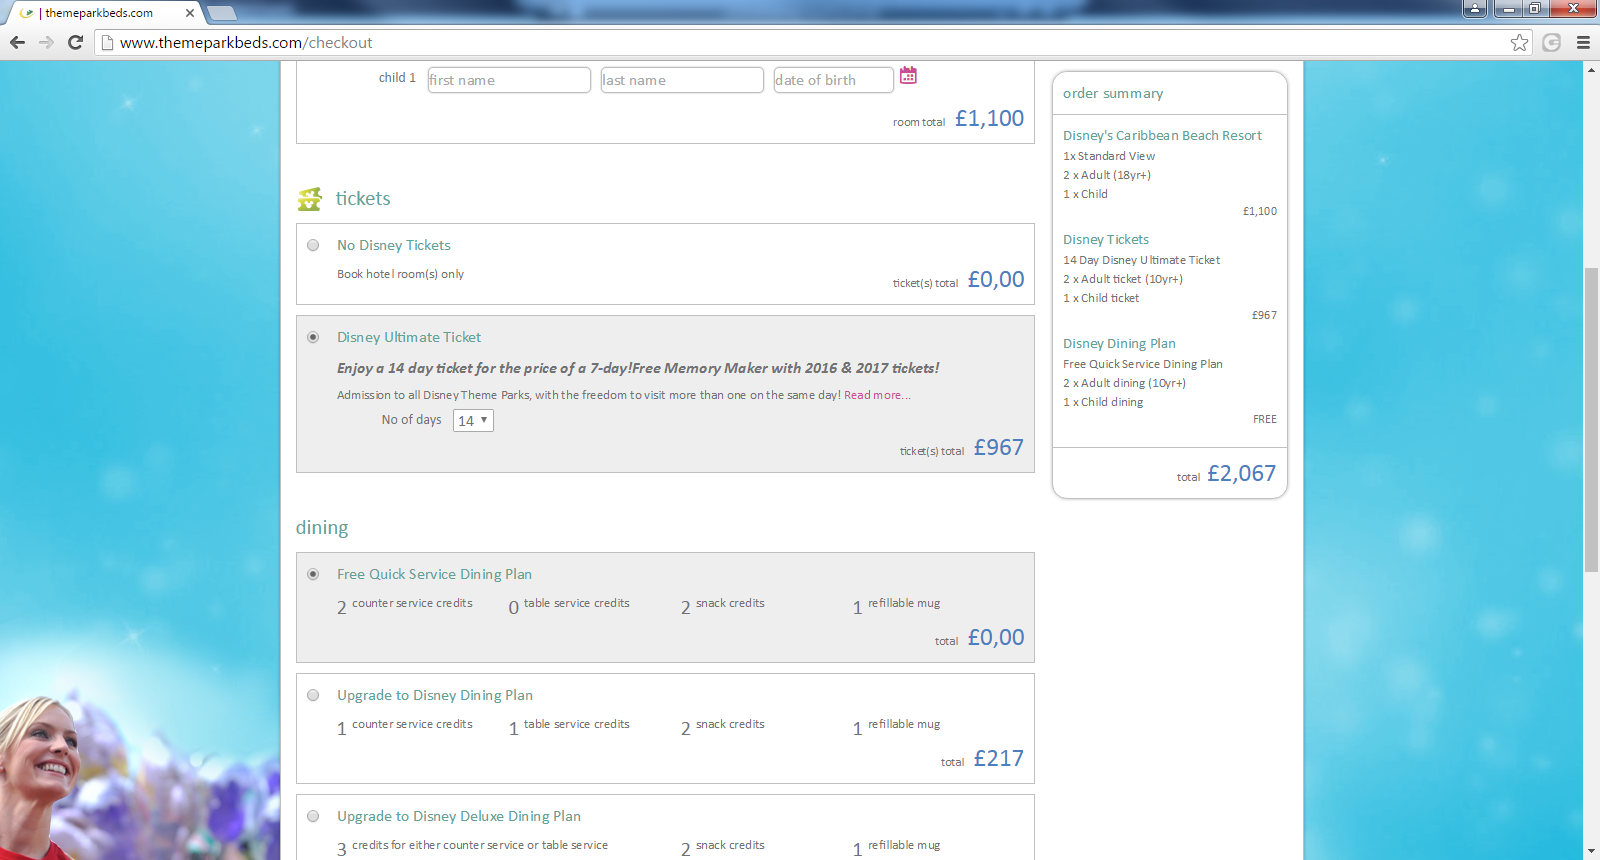Screen dimensions: 1600x860
Task: Reload the checkout page
Action: pos(75,43)
